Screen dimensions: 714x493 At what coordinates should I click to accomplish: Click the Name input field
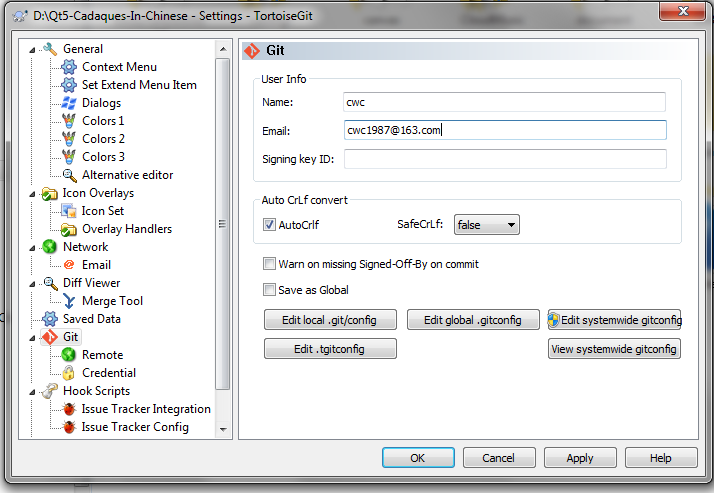point(505,102)
